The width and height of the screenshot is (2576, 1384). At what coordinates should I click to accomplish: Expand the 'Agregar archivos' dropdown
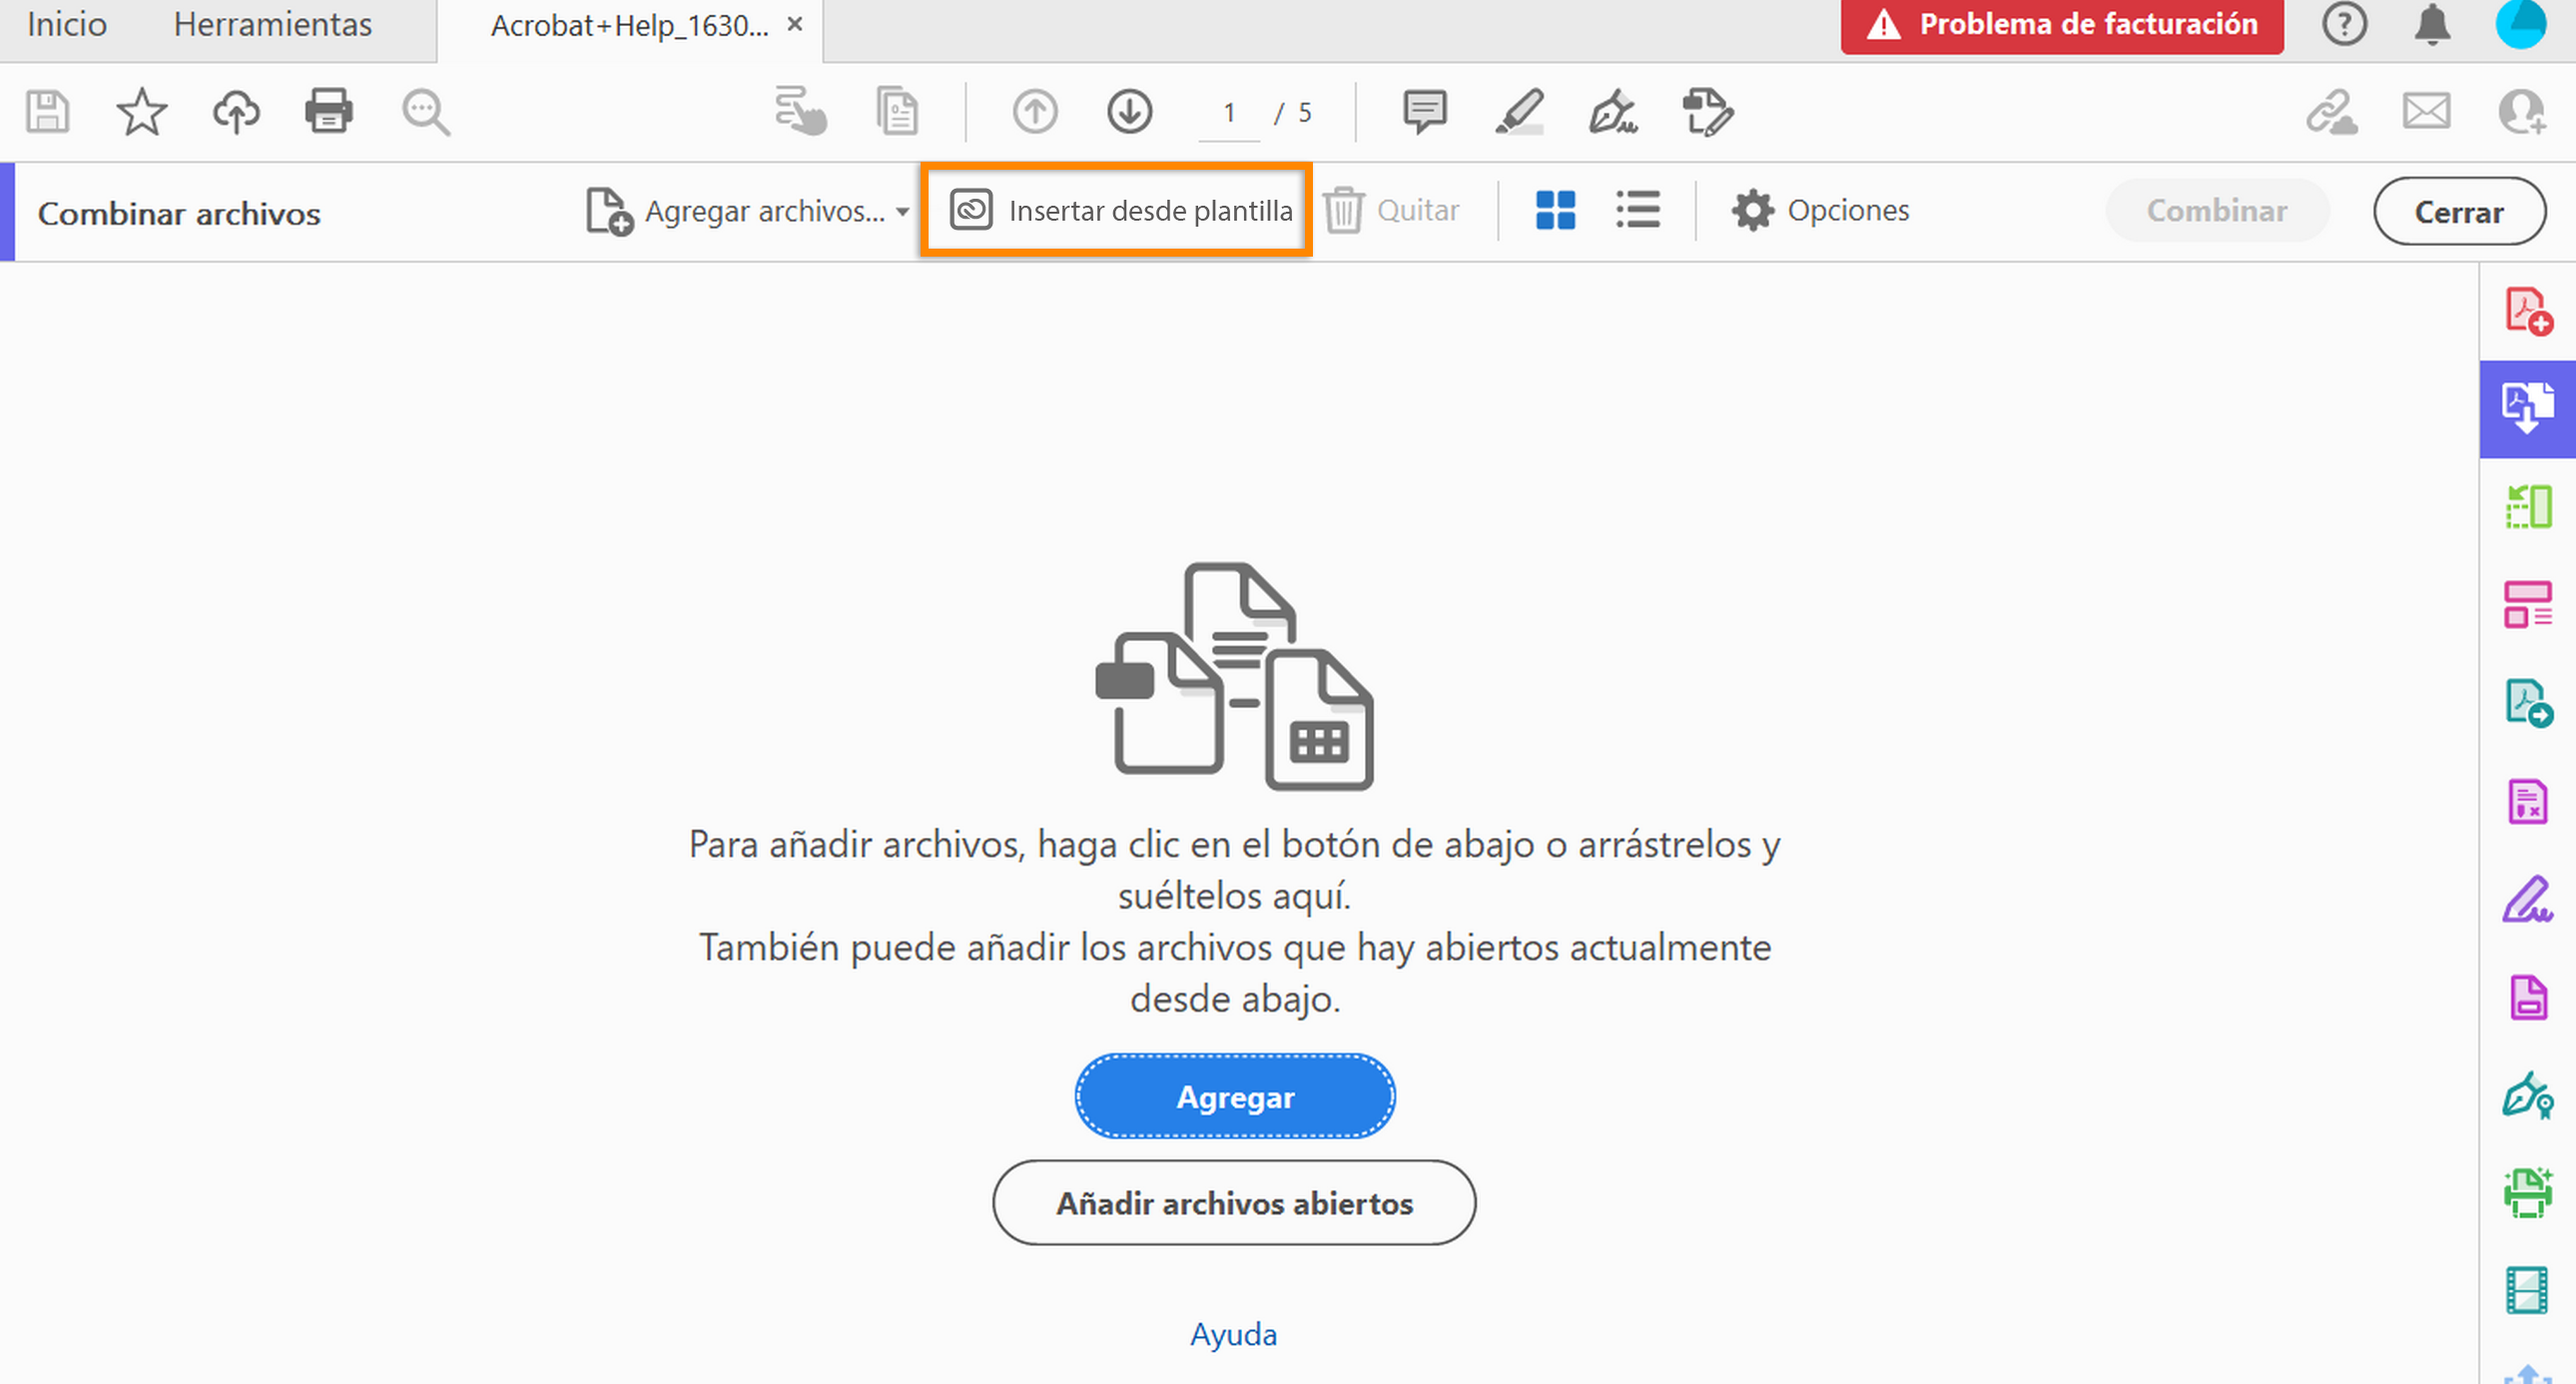903,212
